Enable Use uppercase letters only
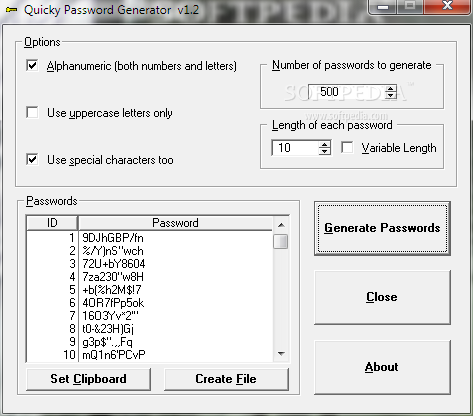The width and height of the screenshot is (473, 416). (32, 112)
